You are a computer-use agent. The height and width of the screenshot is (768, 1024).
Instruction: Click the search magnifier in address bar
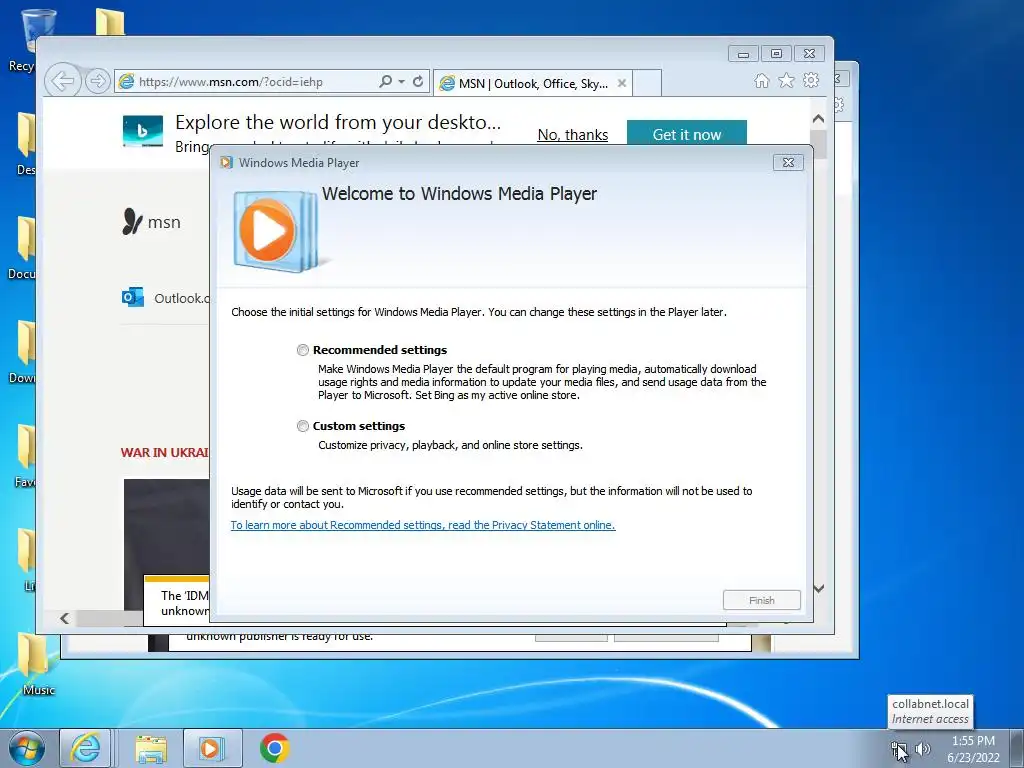click(x=386, y=81)
